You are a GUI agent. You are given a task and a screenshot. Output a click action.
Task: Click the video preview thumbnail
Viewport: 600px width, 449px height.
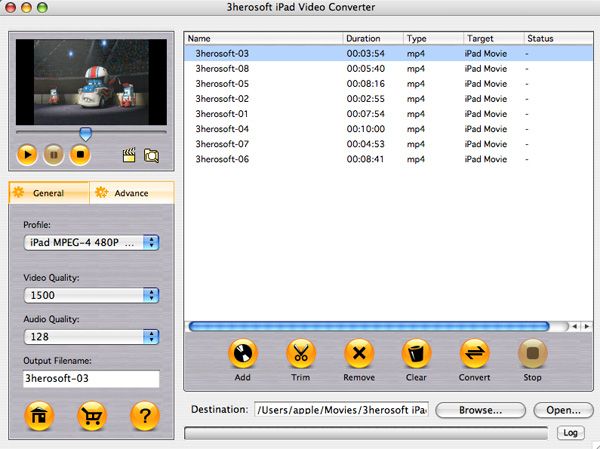click(x=91, y=82)
